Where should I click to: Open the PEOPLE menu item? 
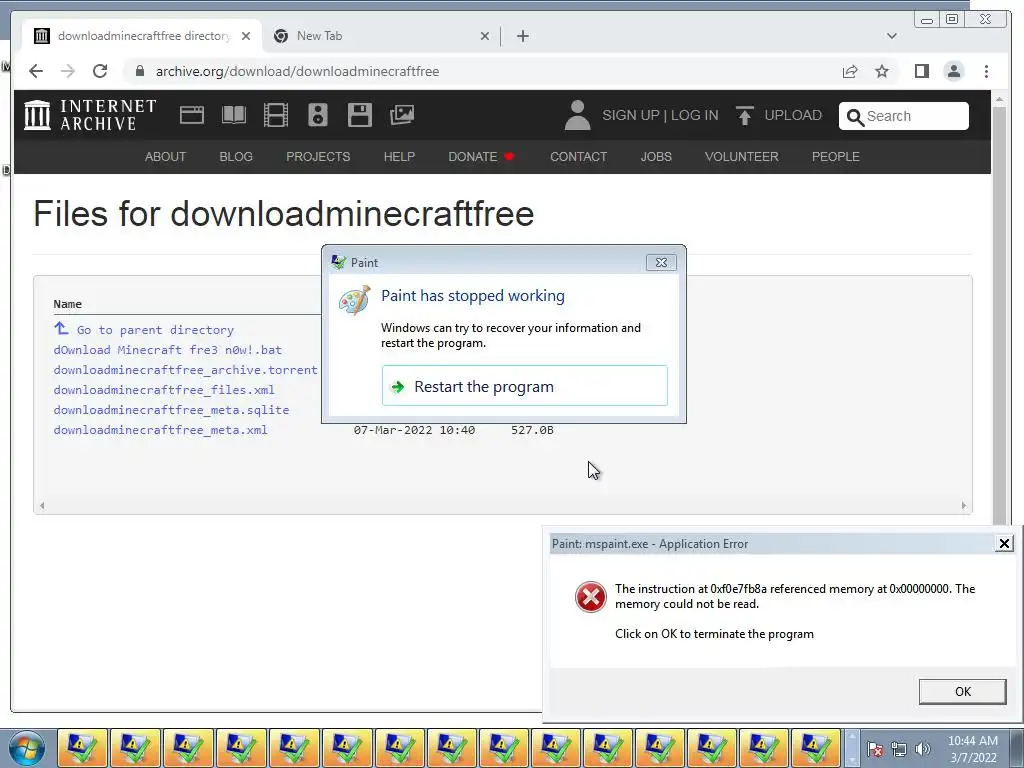point(835,157)
